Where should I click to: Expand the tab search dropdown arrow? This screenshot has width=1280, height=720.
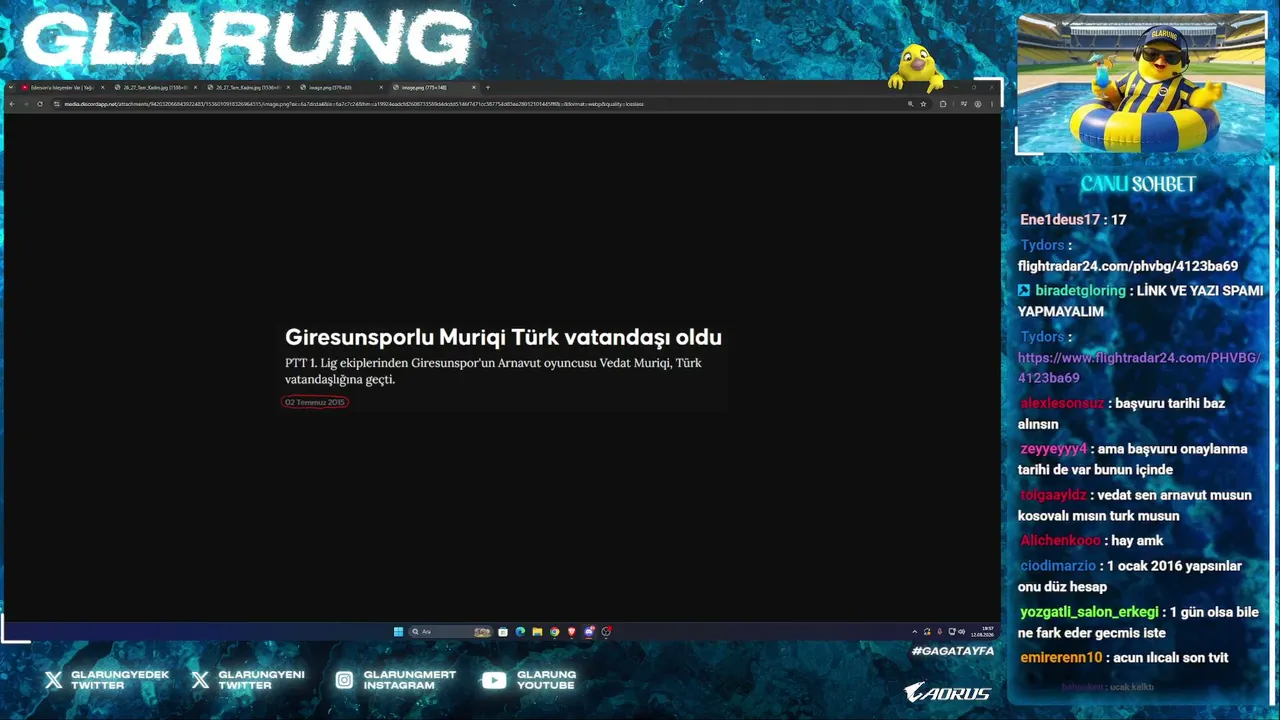tap(11, 88)
